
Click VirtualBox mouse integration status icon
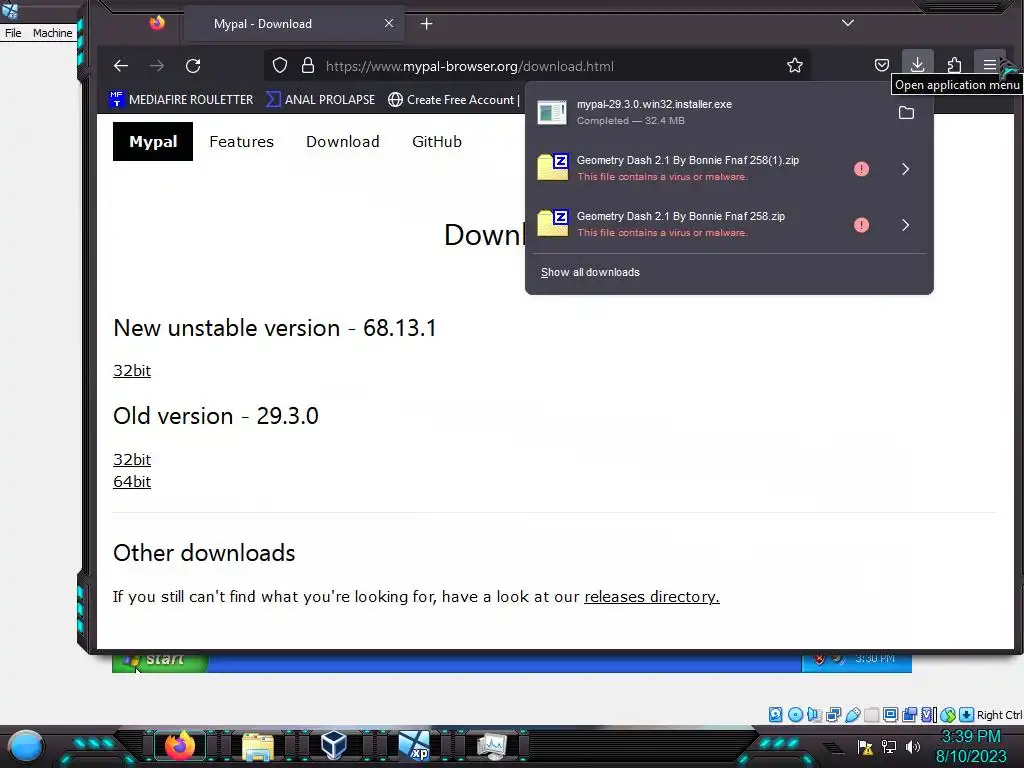pyautogui.click(x=948, y=714)
